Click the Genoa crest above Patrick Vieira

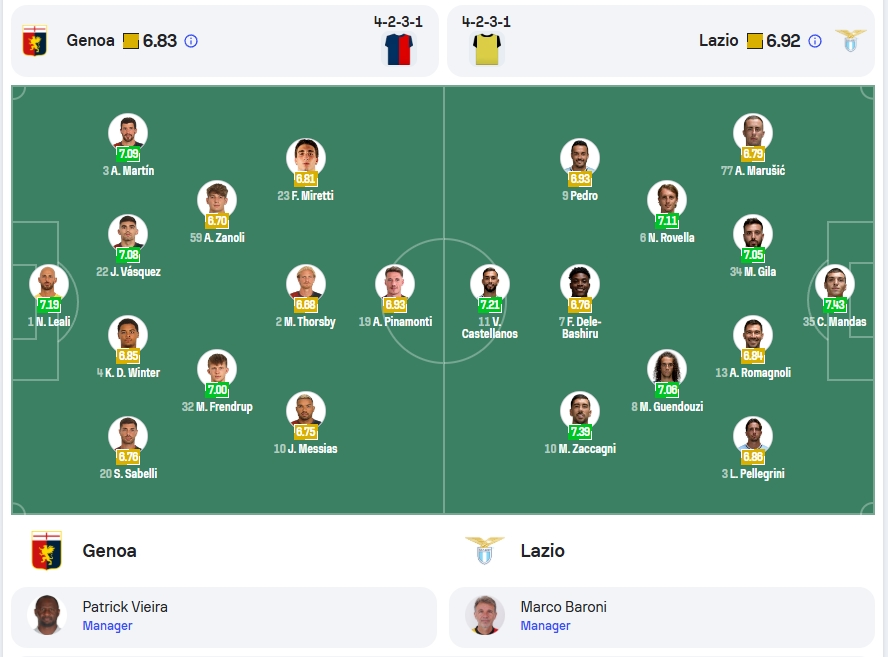46,551
